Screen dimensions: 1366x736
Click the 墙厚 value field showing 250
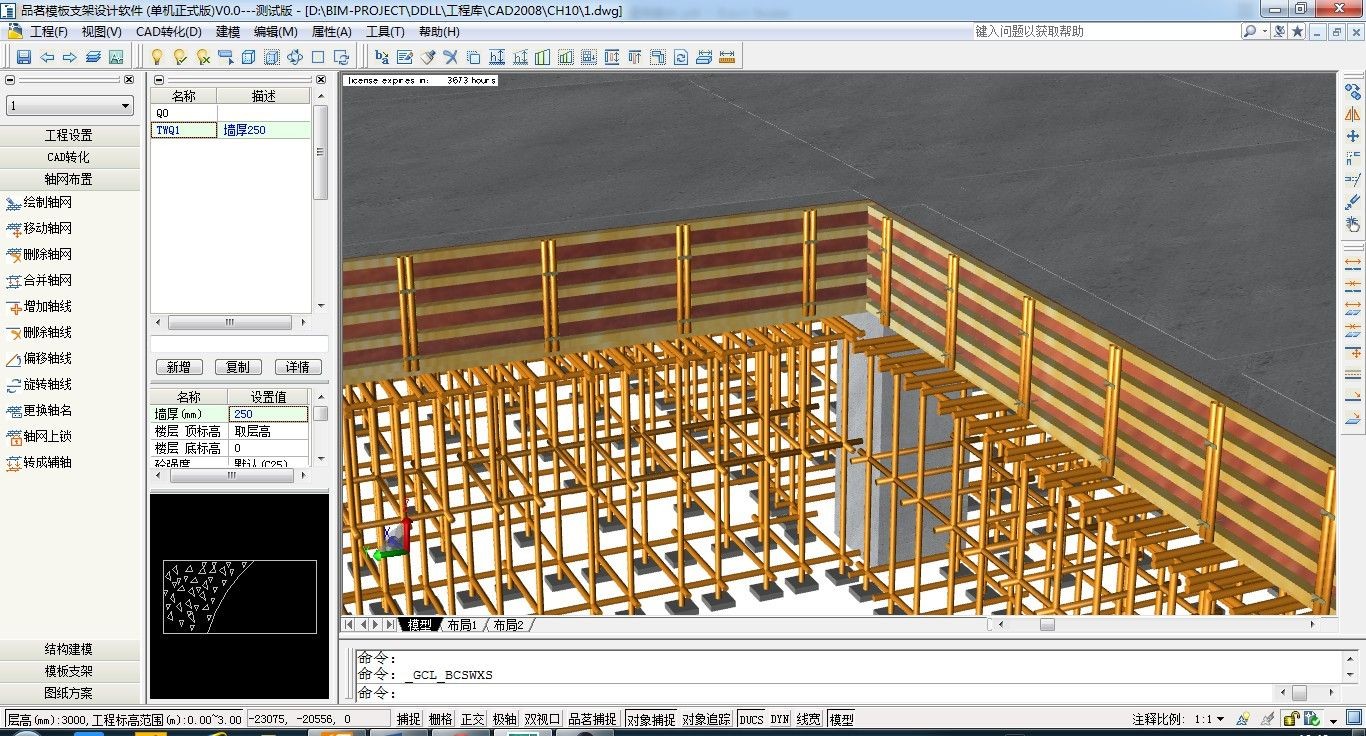point(268,414)
